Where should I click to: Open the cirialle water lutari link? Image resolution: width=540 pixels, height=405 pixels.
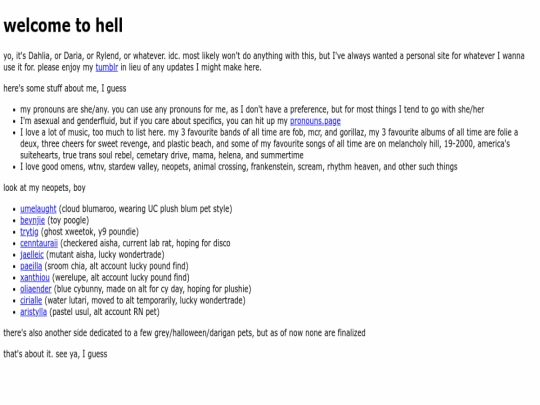(x=31, y=300)
